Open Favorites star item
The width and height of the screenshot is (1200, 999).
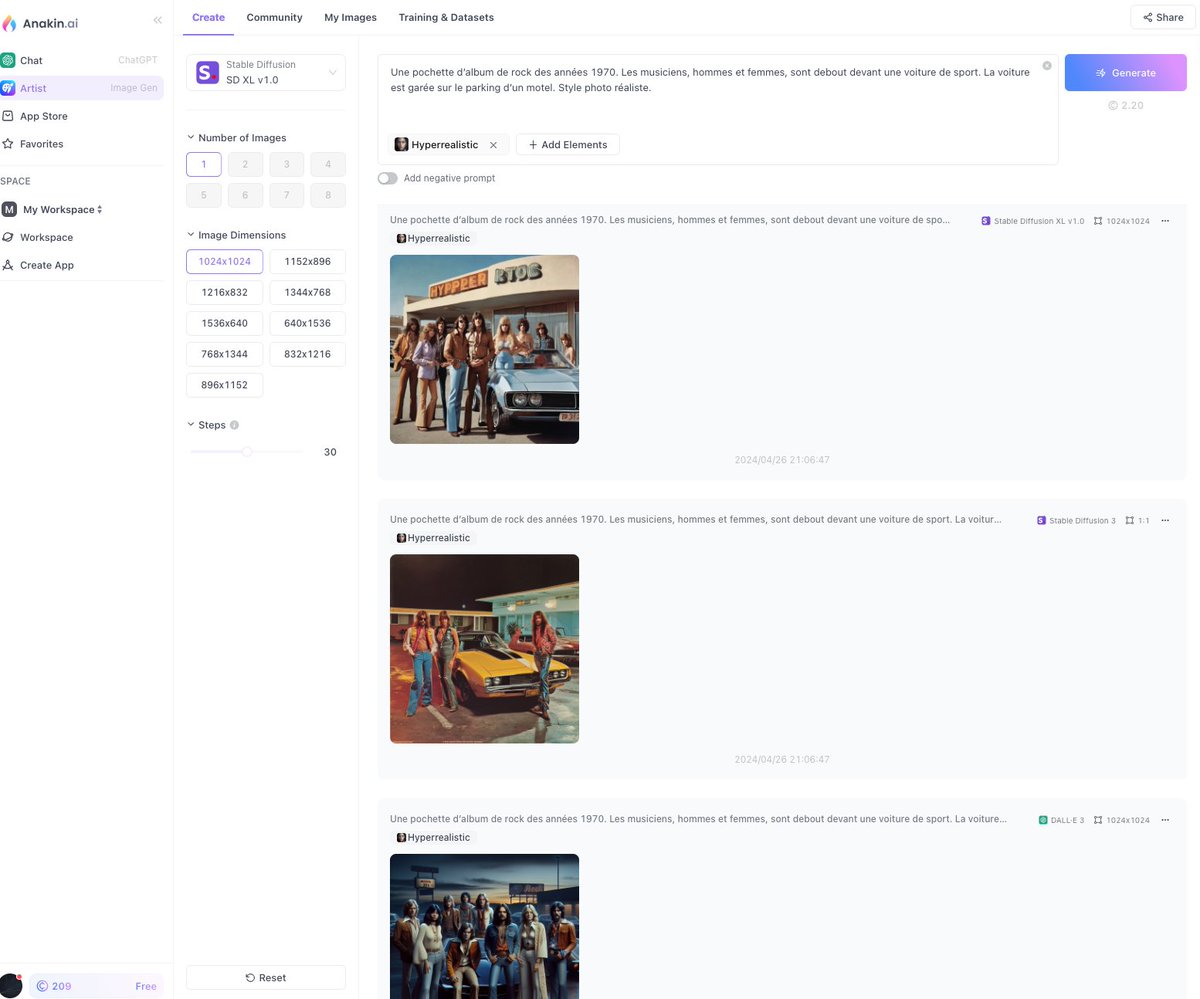tap(82, 144)
